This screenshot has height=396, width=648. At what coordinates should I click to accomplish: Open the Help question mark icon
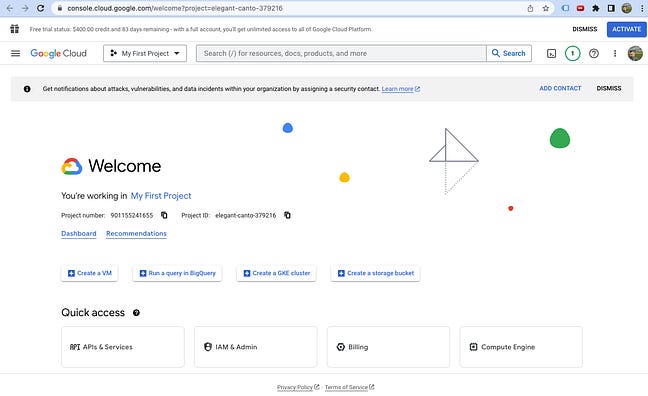[x=594, y=53]
